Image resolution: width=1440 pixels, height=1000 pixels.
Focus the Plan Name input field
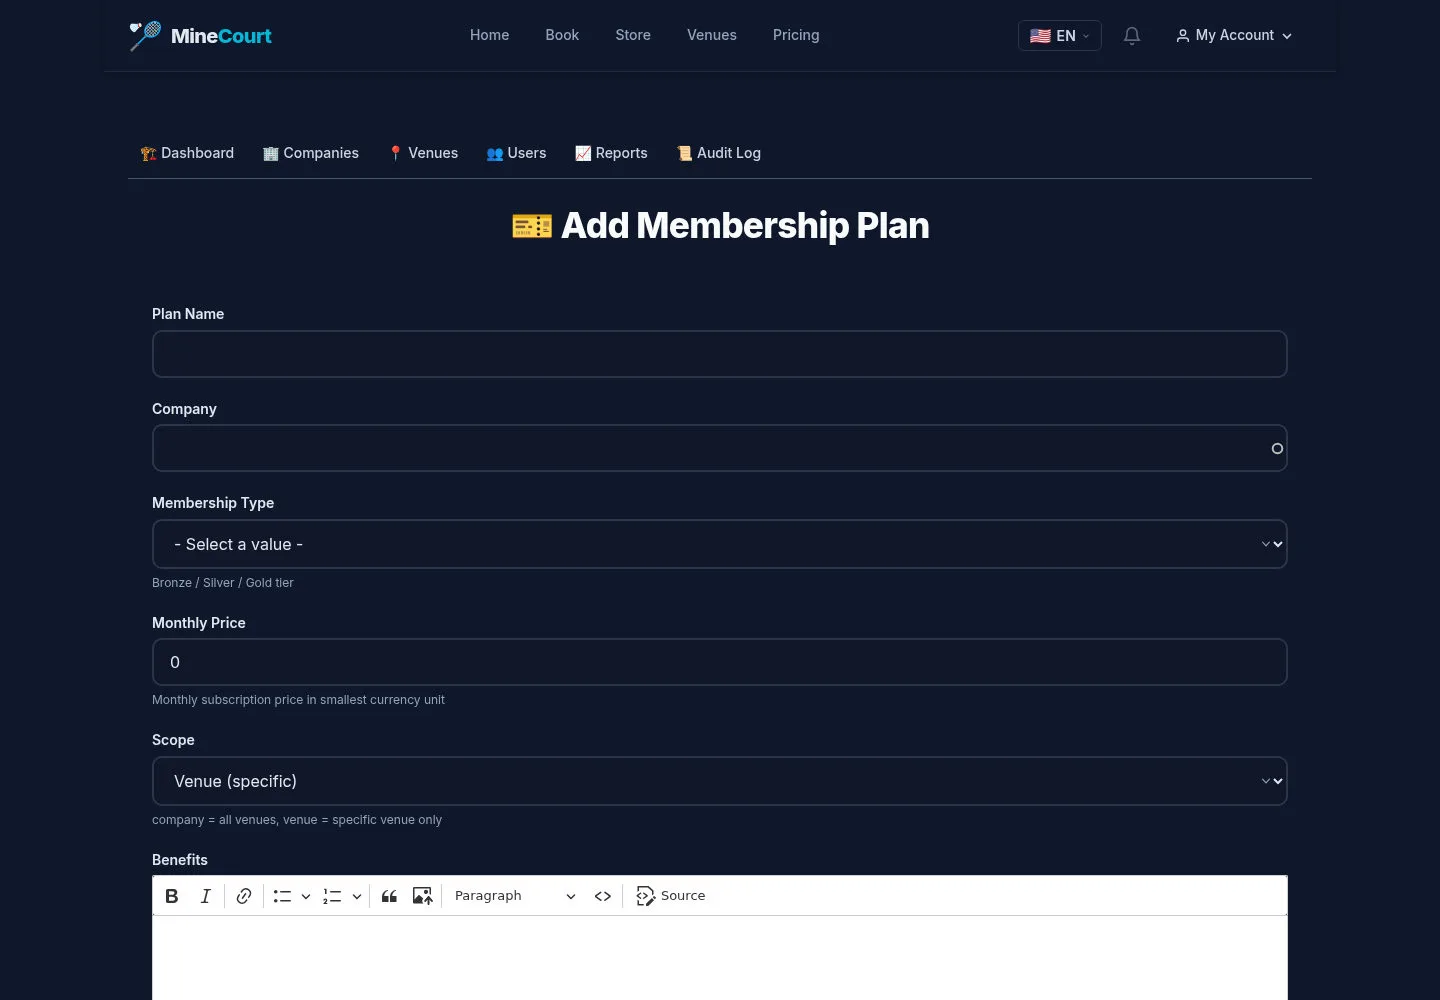tap(720, 354)
